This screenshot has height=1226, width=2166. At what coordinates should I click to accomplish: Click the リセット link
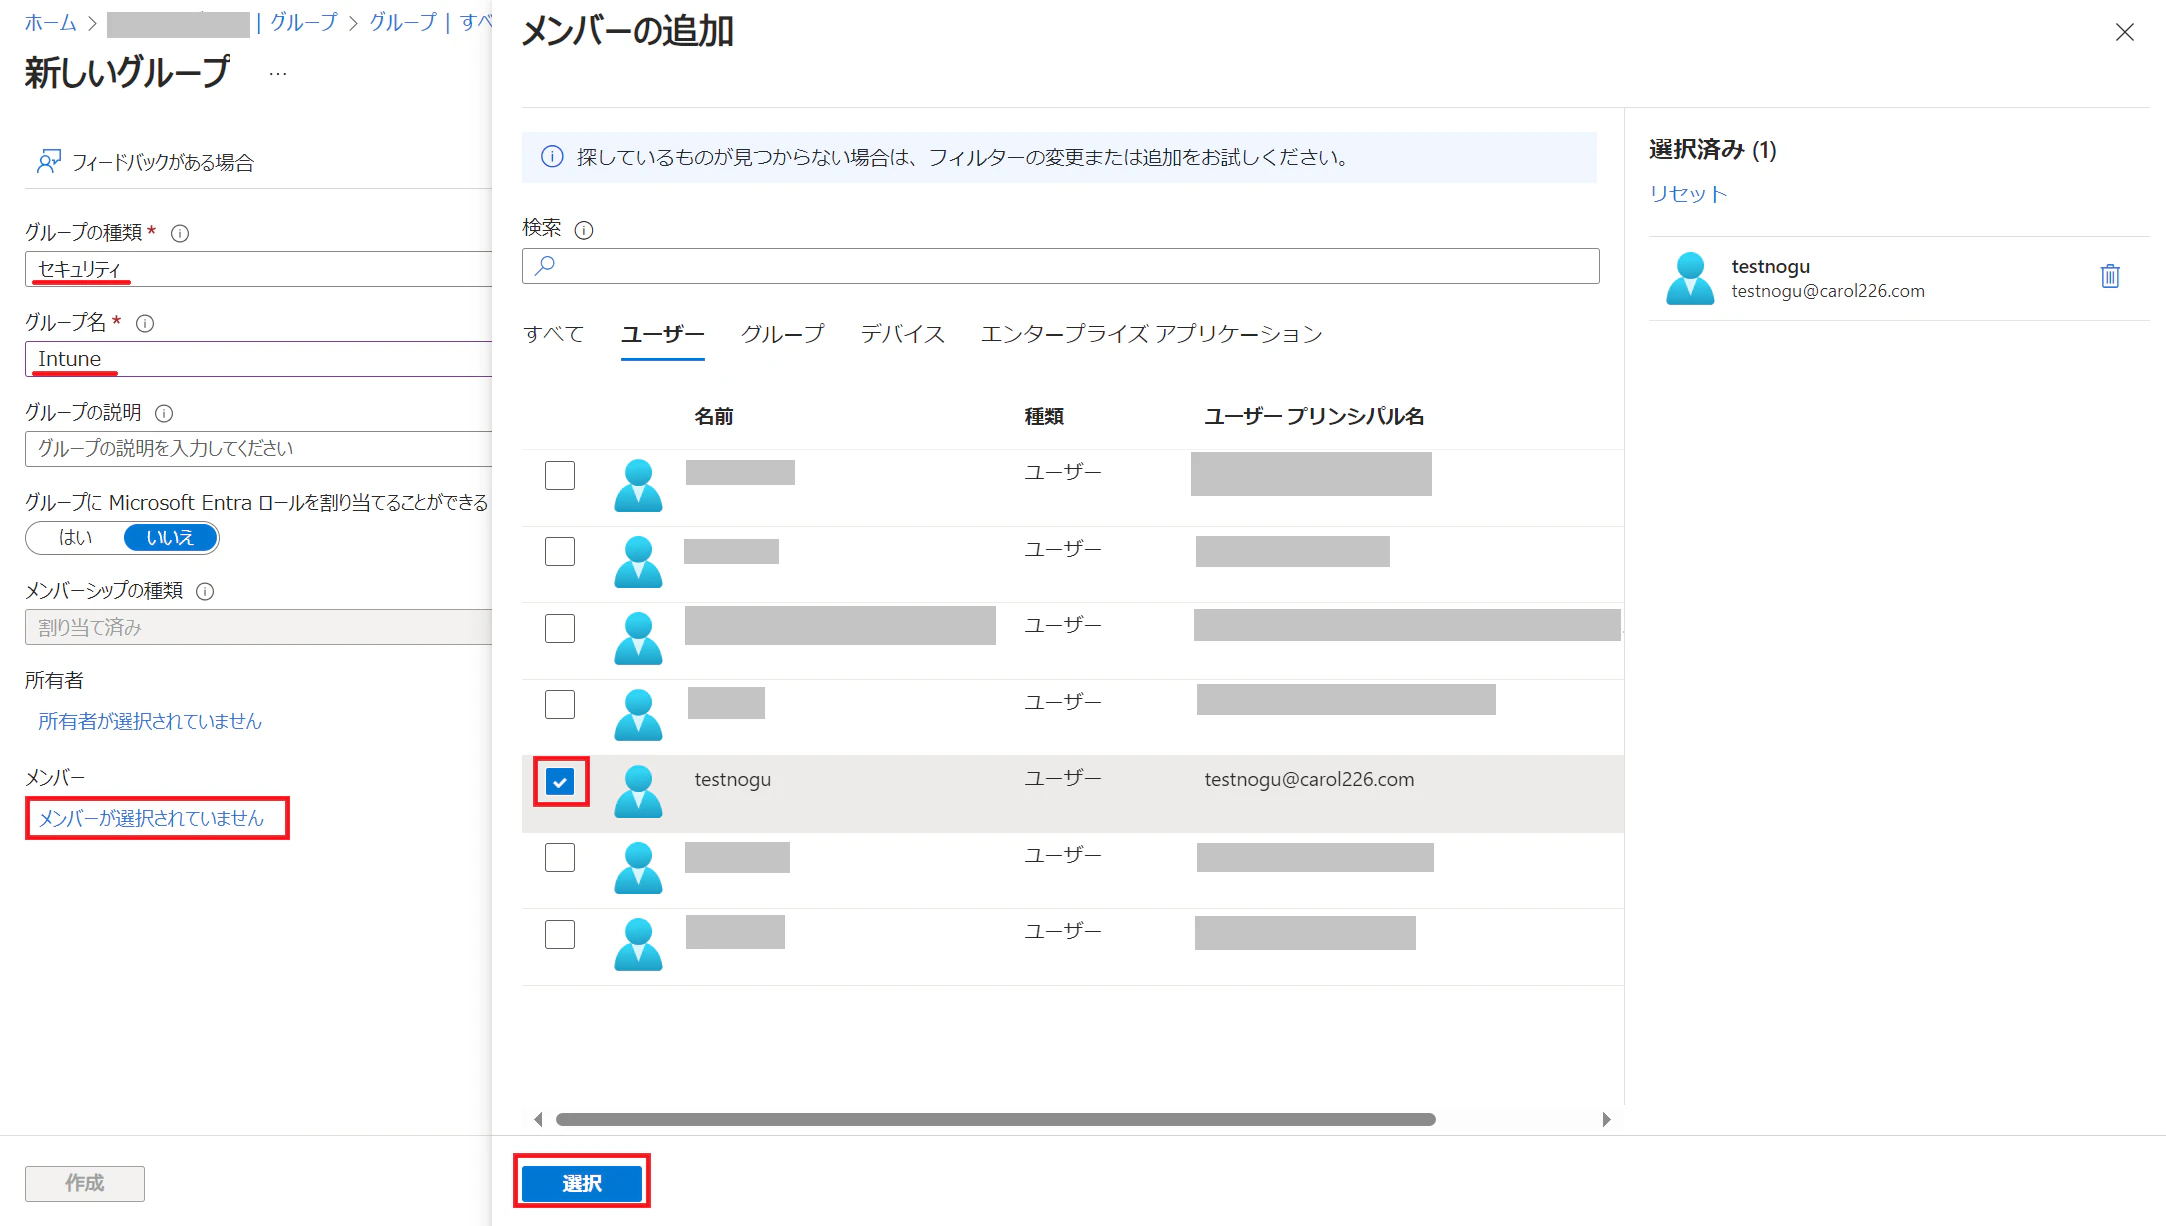pyautogui.click(x=1688, y=194)
